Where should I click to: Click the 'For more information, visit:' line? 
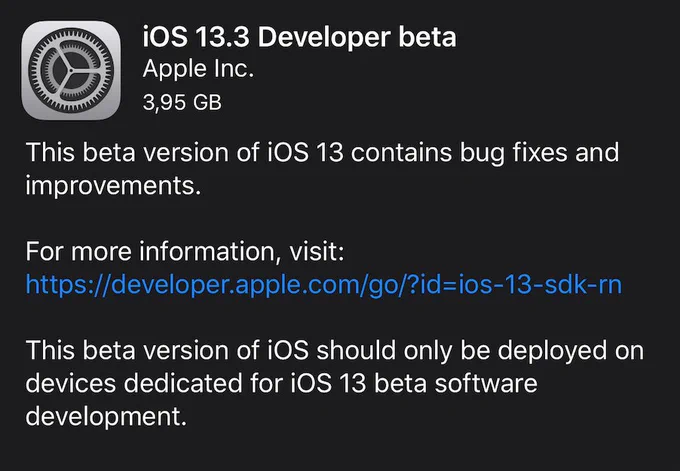[185, 252]
